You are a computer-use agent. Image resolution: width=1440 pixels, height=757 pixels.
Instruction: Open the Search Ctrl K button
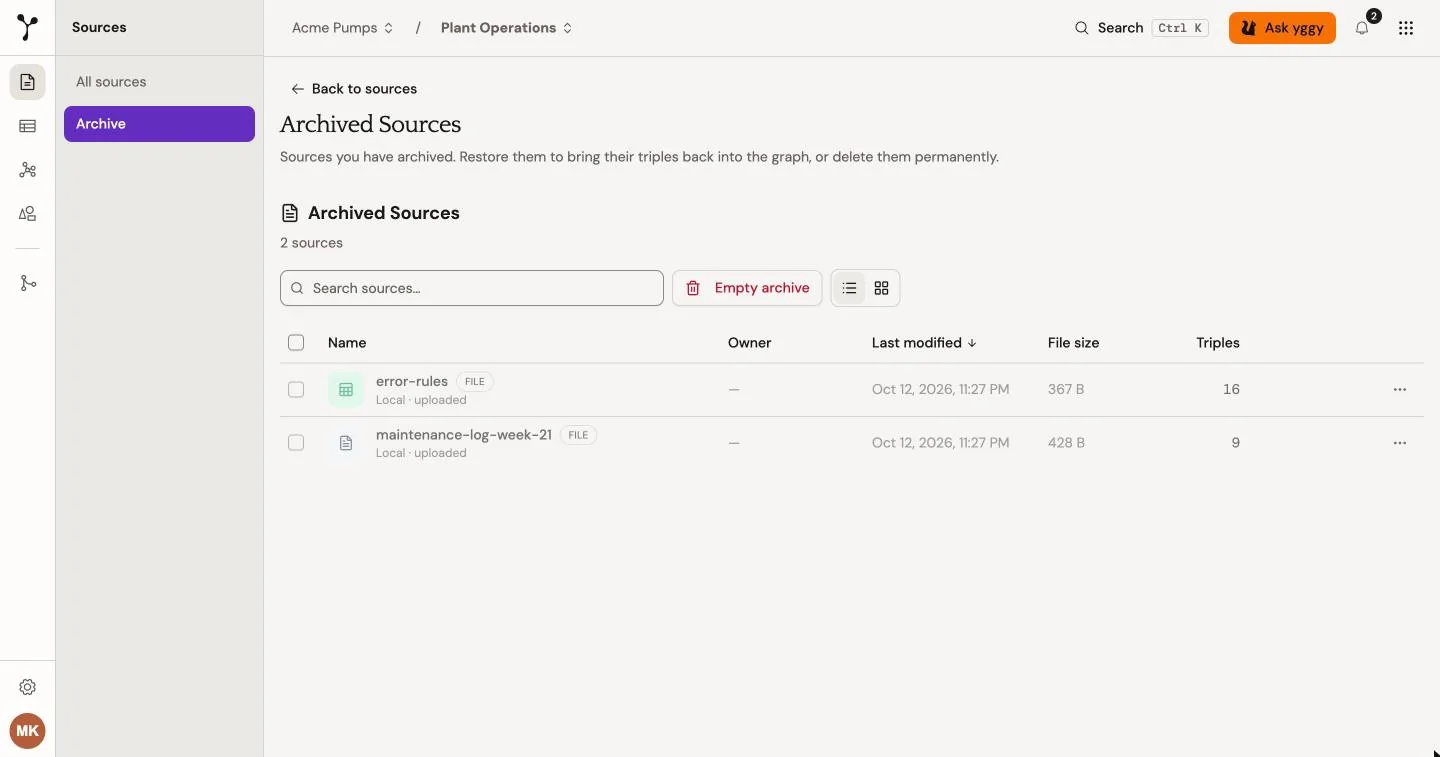pos(1141,28)
